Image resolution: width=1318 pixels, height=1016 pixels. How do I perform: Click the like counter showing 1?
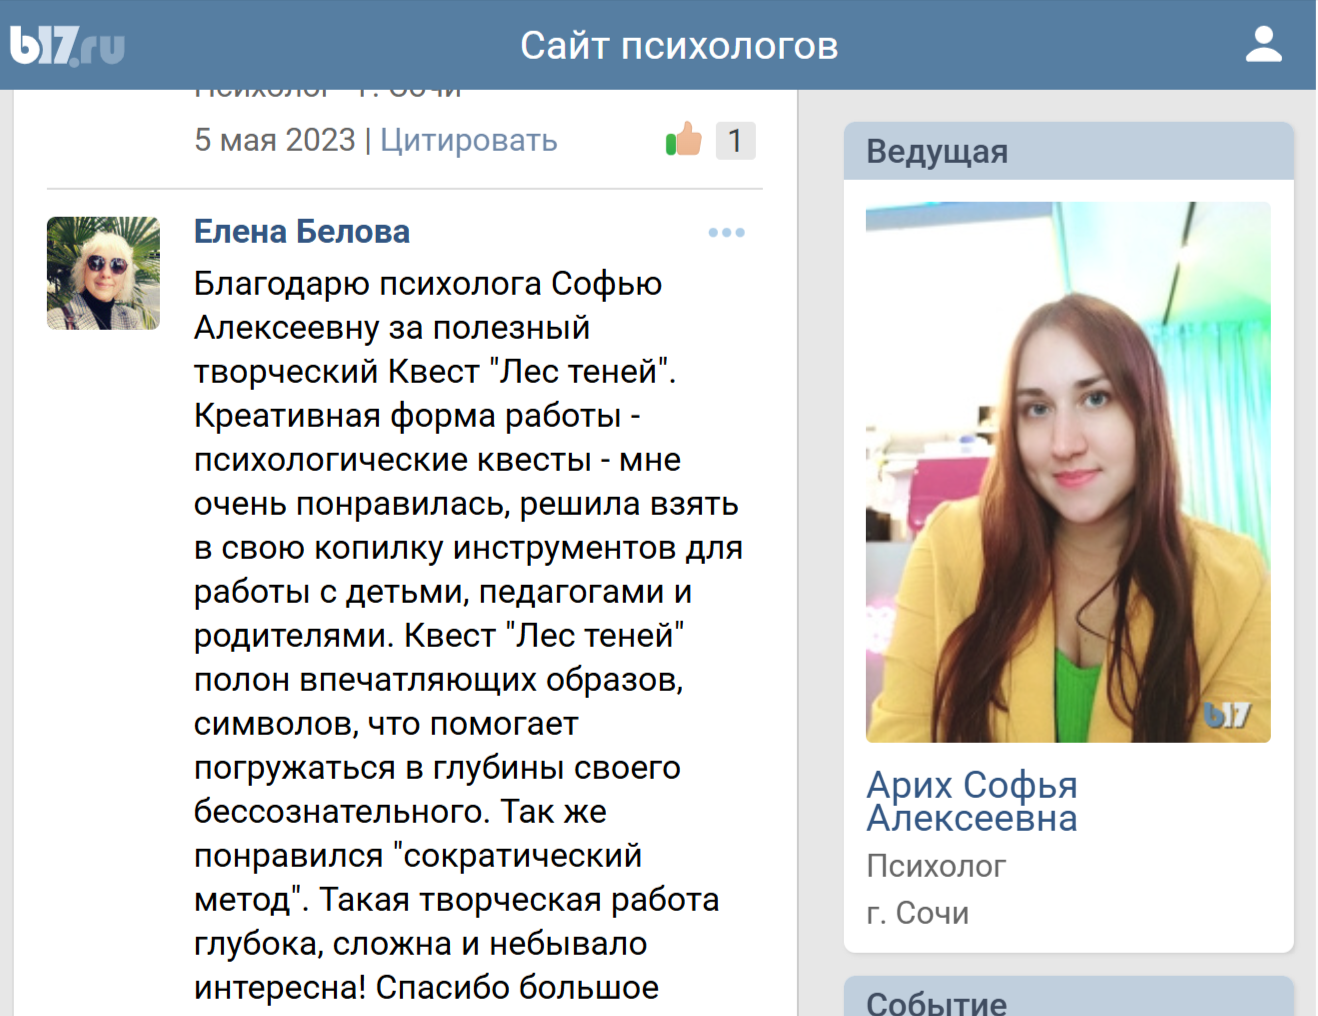pyautogui.click(x=735, y=141)
